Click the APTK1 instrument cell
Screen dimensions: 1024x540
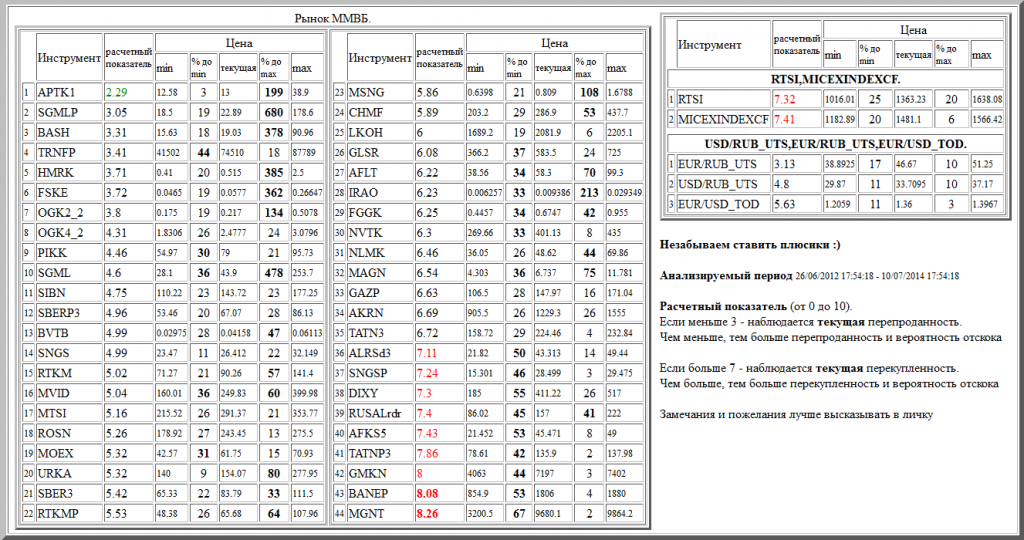pyautogui.click(x=55, y=92)
